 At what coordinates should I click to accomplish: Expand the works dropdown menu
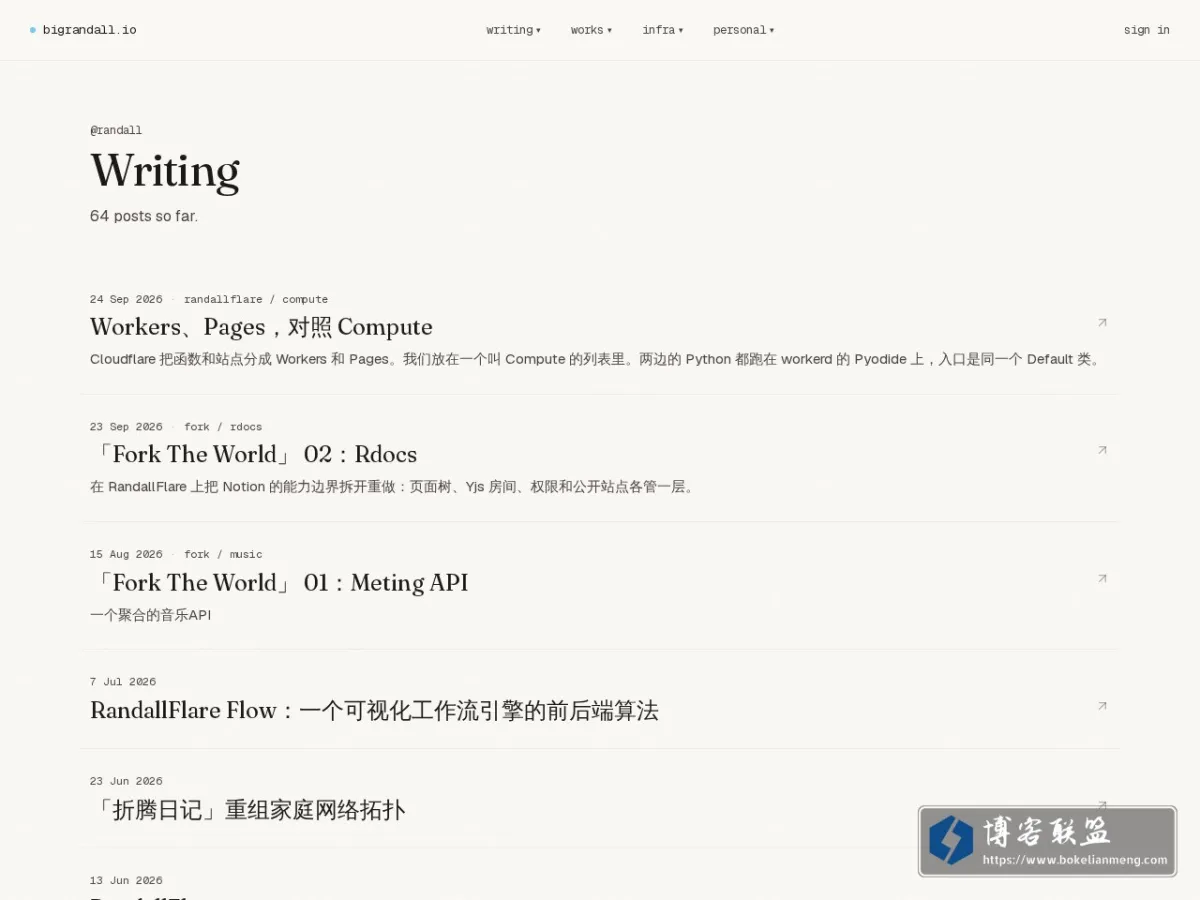point(591,30)
